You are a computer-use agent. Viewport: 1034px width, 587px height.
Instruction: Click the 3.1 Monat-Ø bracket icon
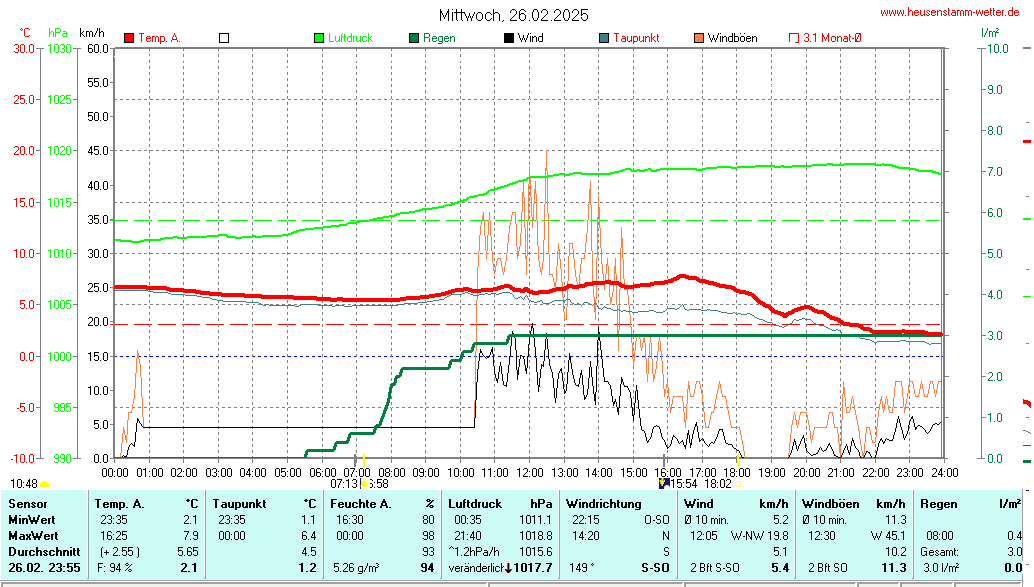click(x=794, y=38)
